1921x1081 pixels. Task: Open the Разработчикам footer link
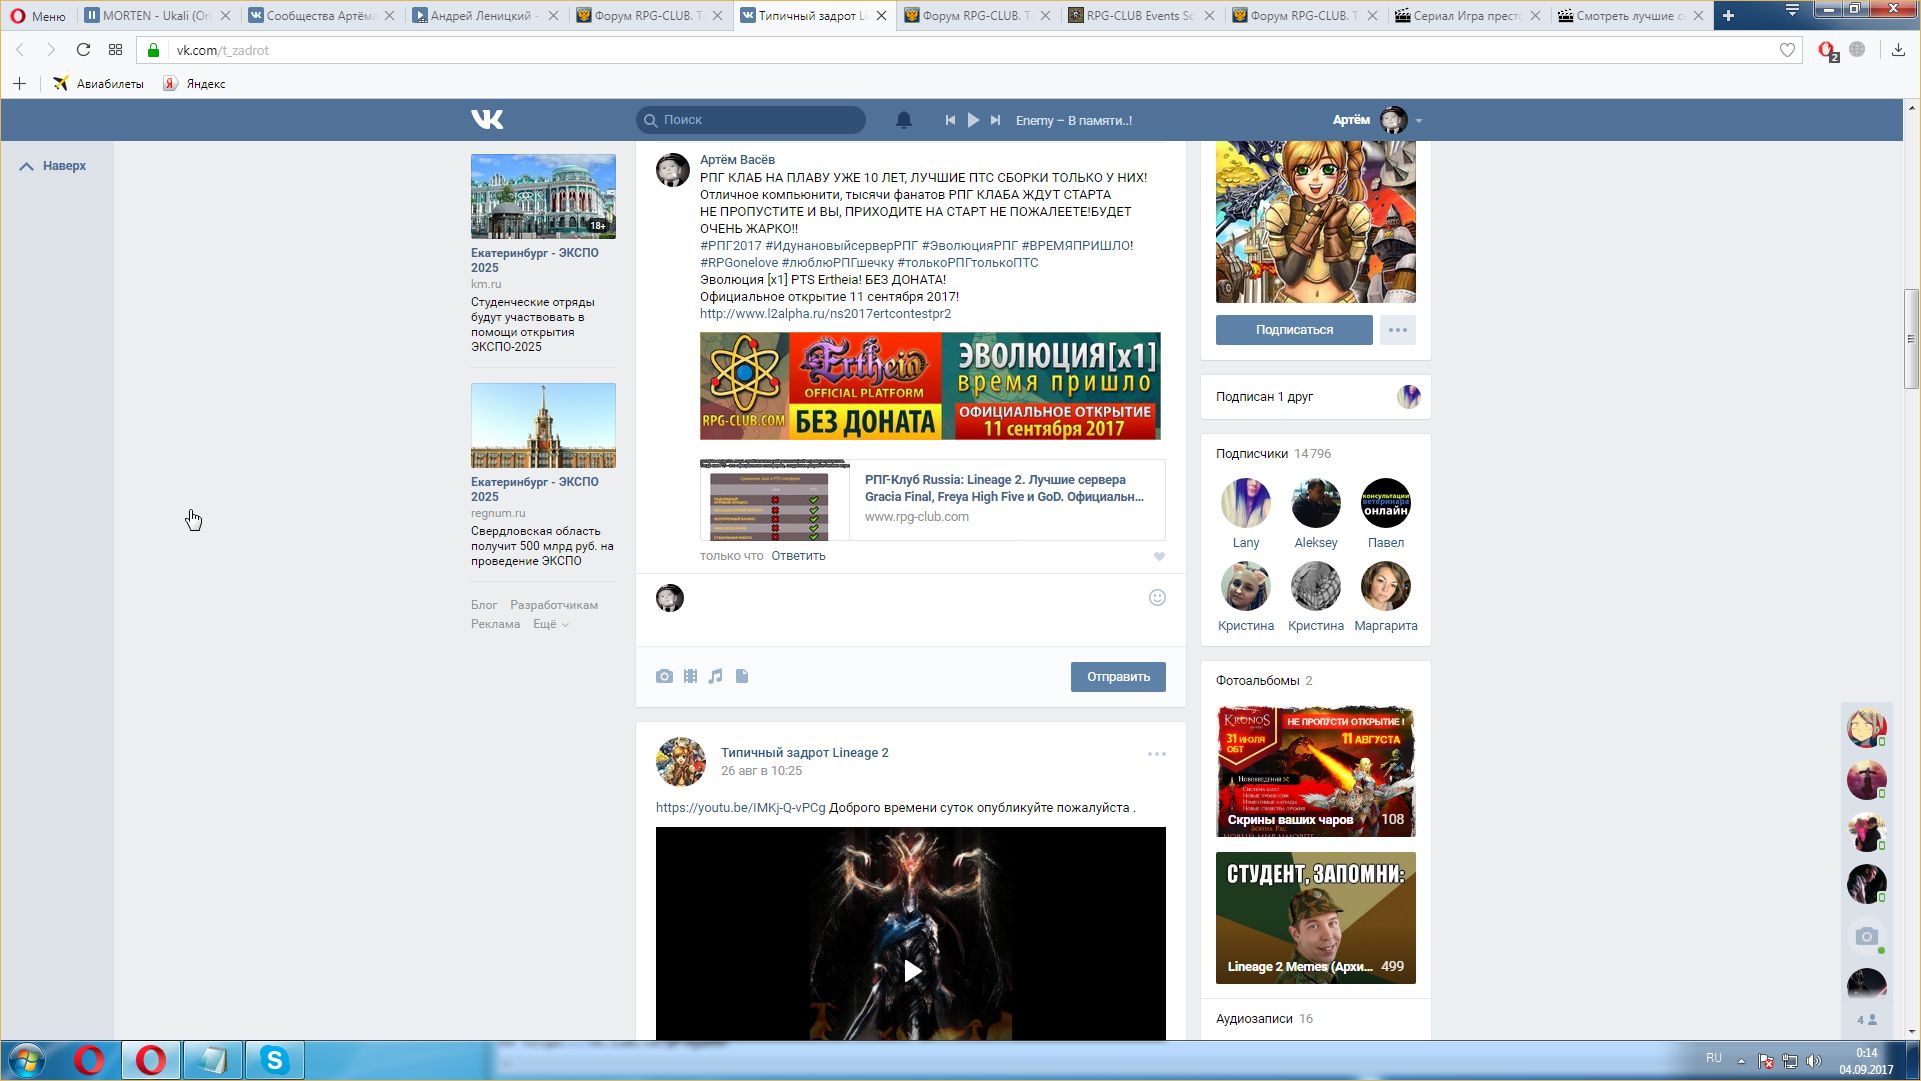554,605
